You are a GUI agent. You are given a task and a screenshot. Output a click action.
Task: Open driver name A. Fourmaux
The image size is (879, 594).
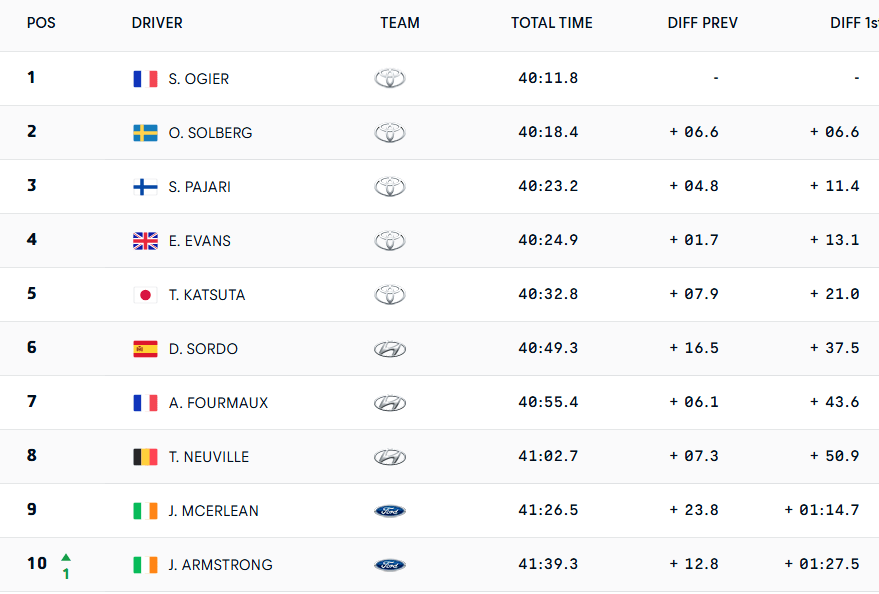[x=218, y=403]
